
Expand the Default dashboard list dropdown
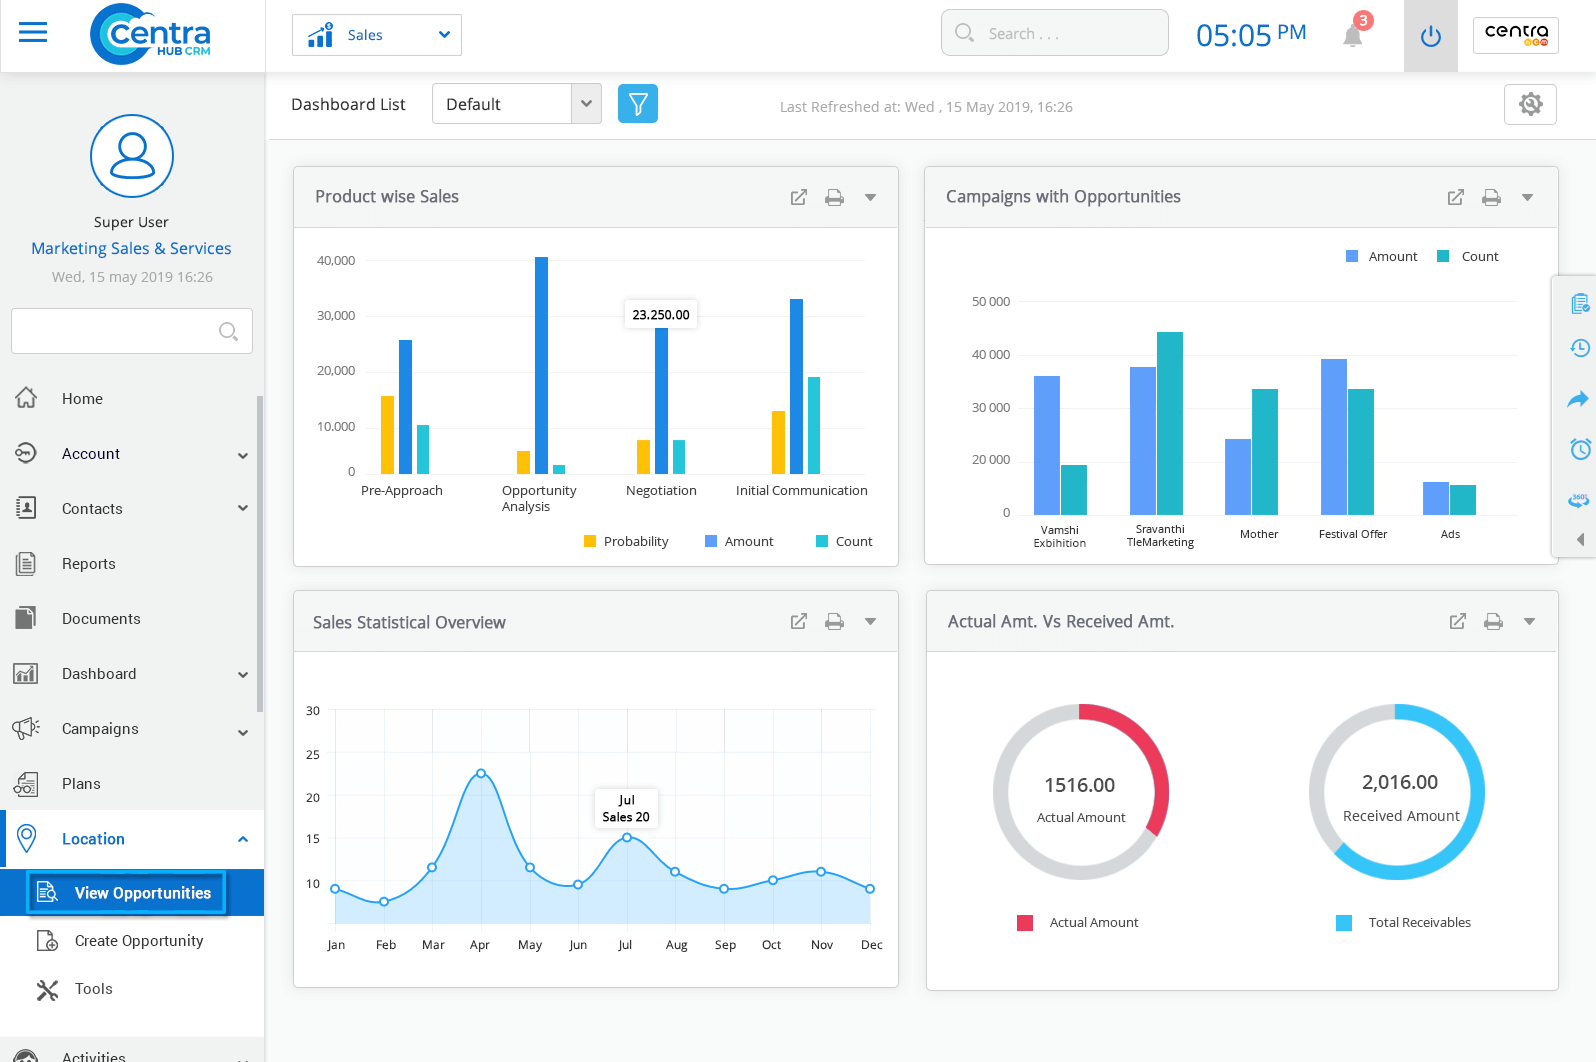[x=586, y=104]
